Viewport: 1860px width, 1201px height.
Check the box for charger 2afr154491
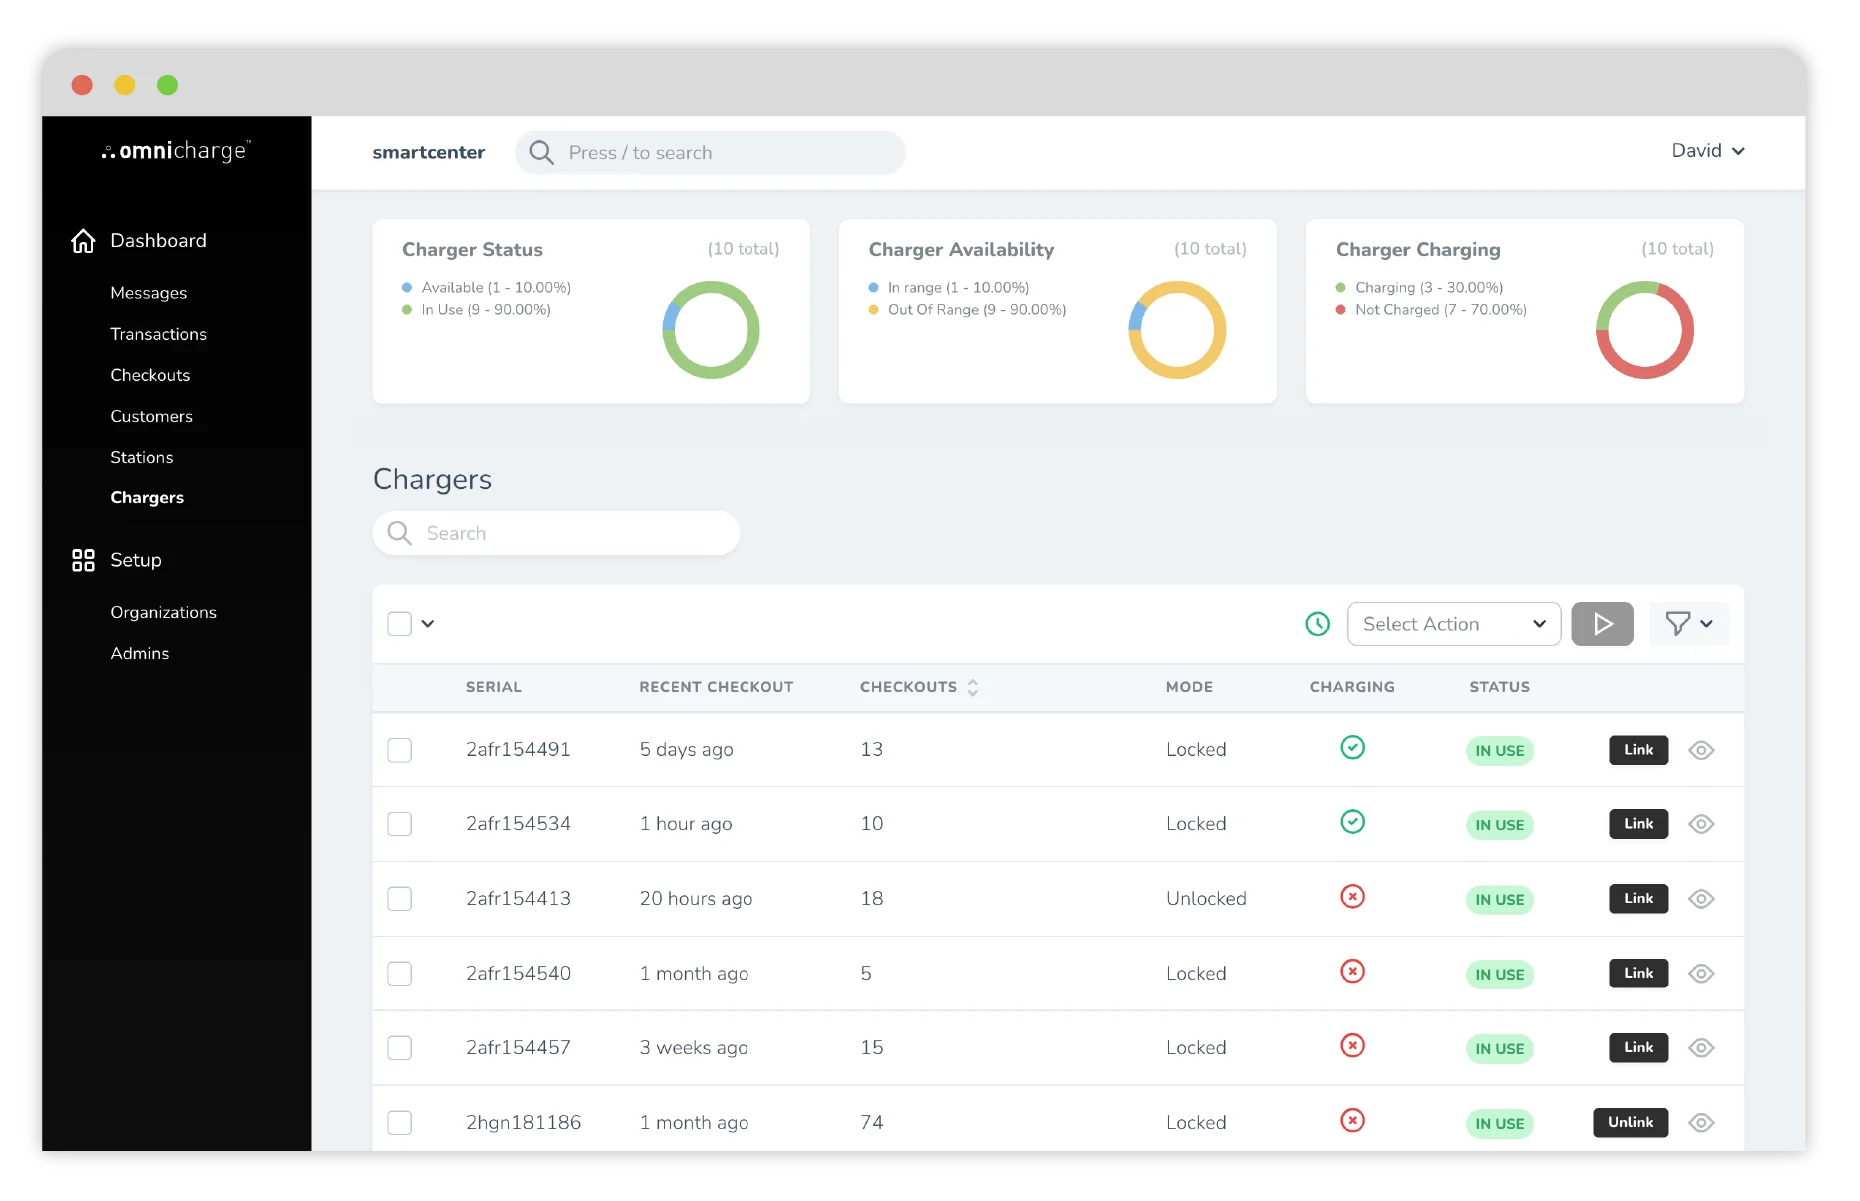[400, 750]
